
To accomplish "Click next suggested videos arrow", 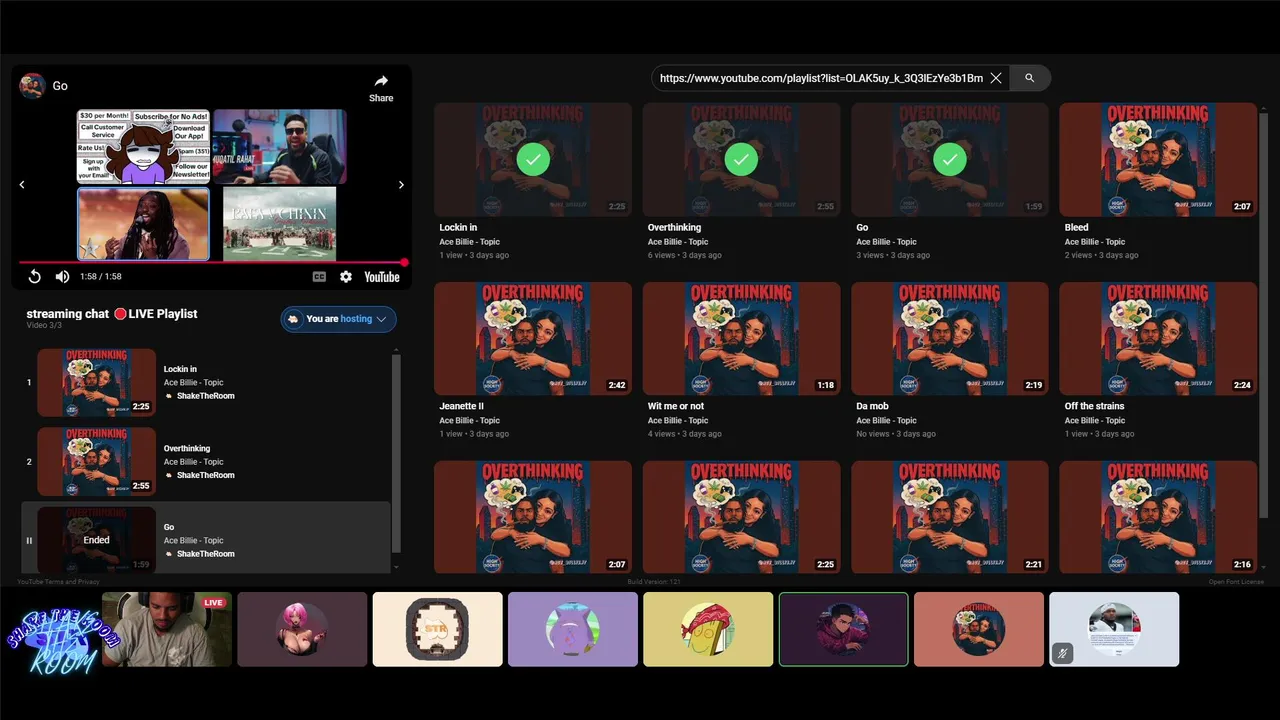I will pyautogui.click(x=401, y=184).
